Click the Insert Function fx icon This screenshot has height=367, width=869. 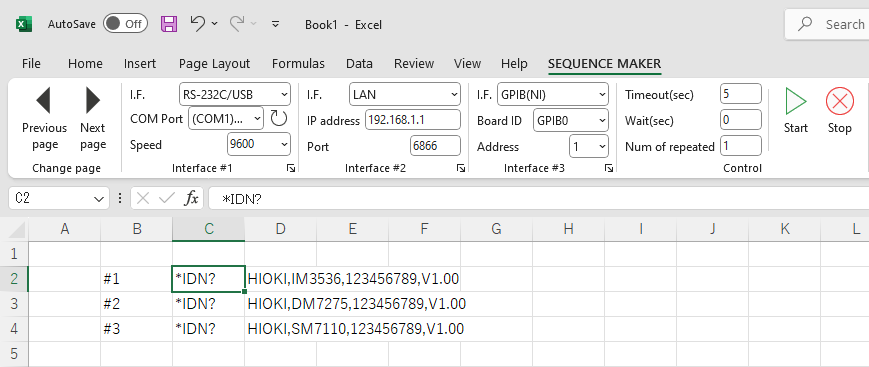pos(191,198)
